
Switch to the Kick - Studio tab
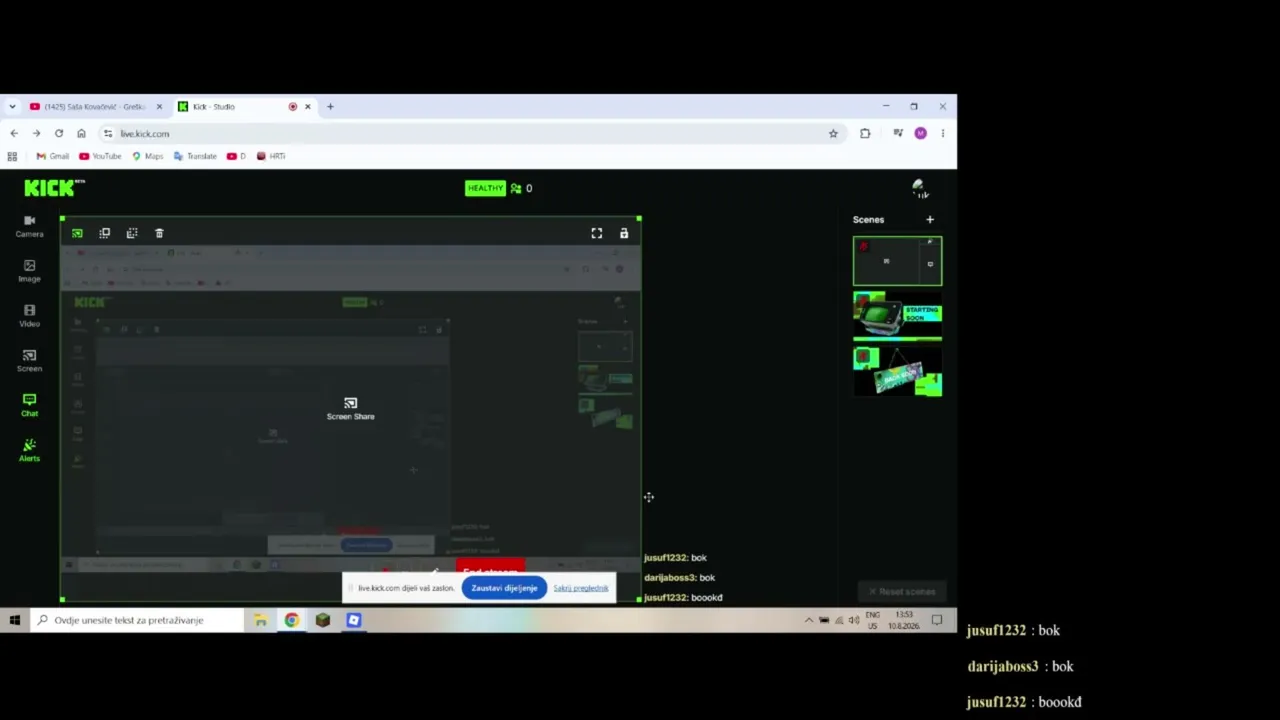click(x=236, y=106)
